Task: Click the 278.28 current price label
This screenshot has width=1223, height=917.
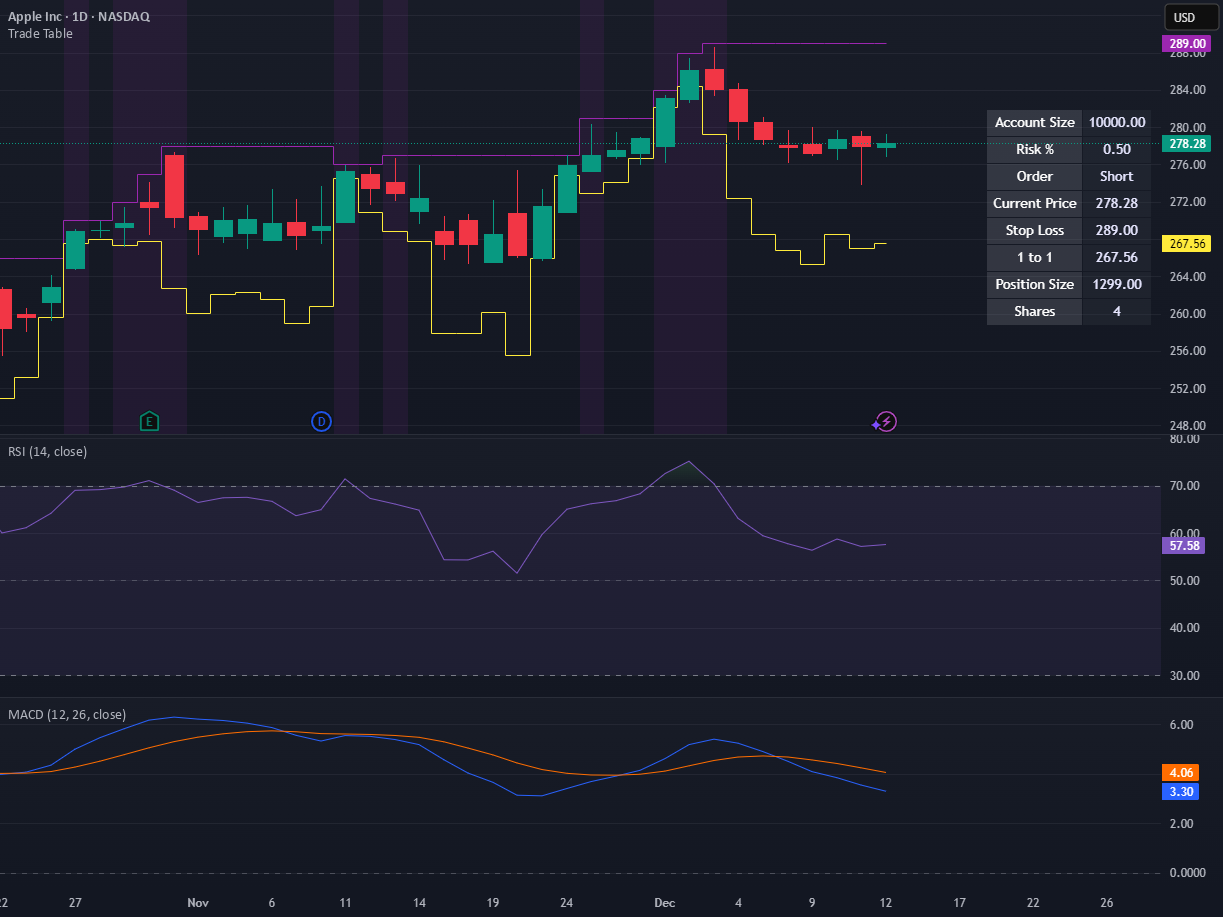Action: [1186, 144]
